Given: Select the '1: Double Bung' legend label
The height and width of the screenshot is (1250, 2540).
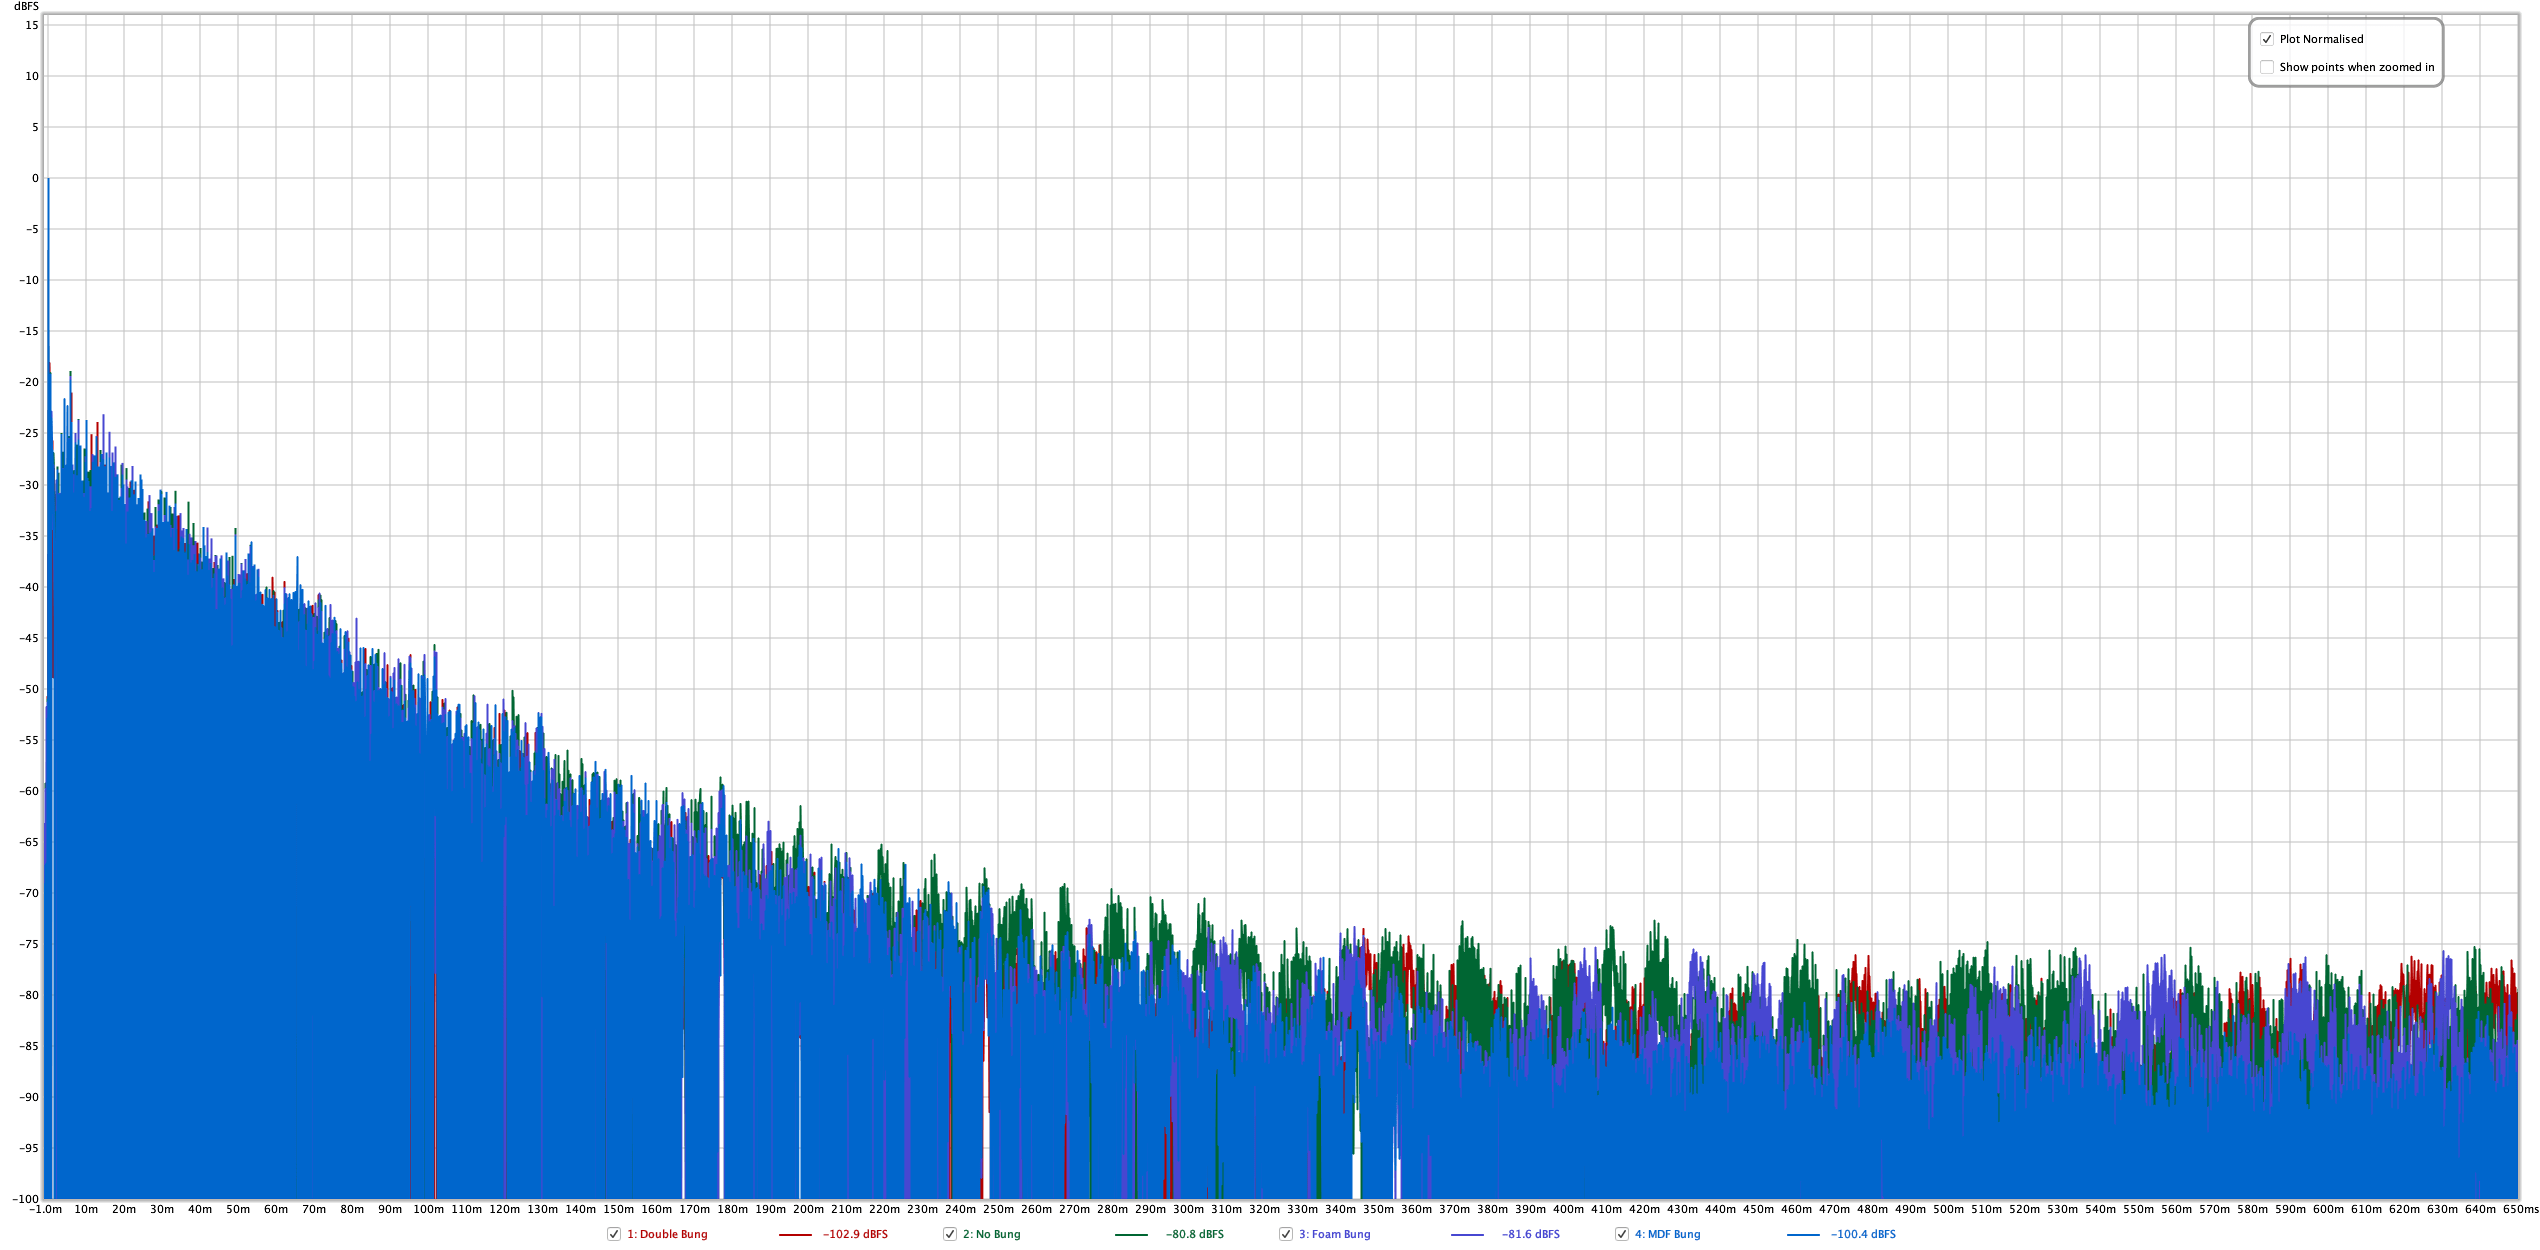Looking at the screenshot, I should [x=667, y=1234].
